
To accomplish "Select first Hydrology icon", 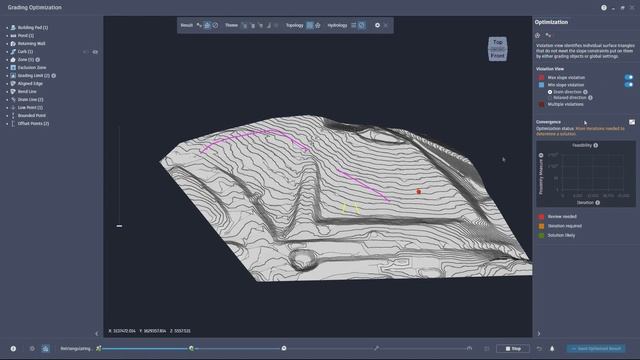I will tap(353, 25).
